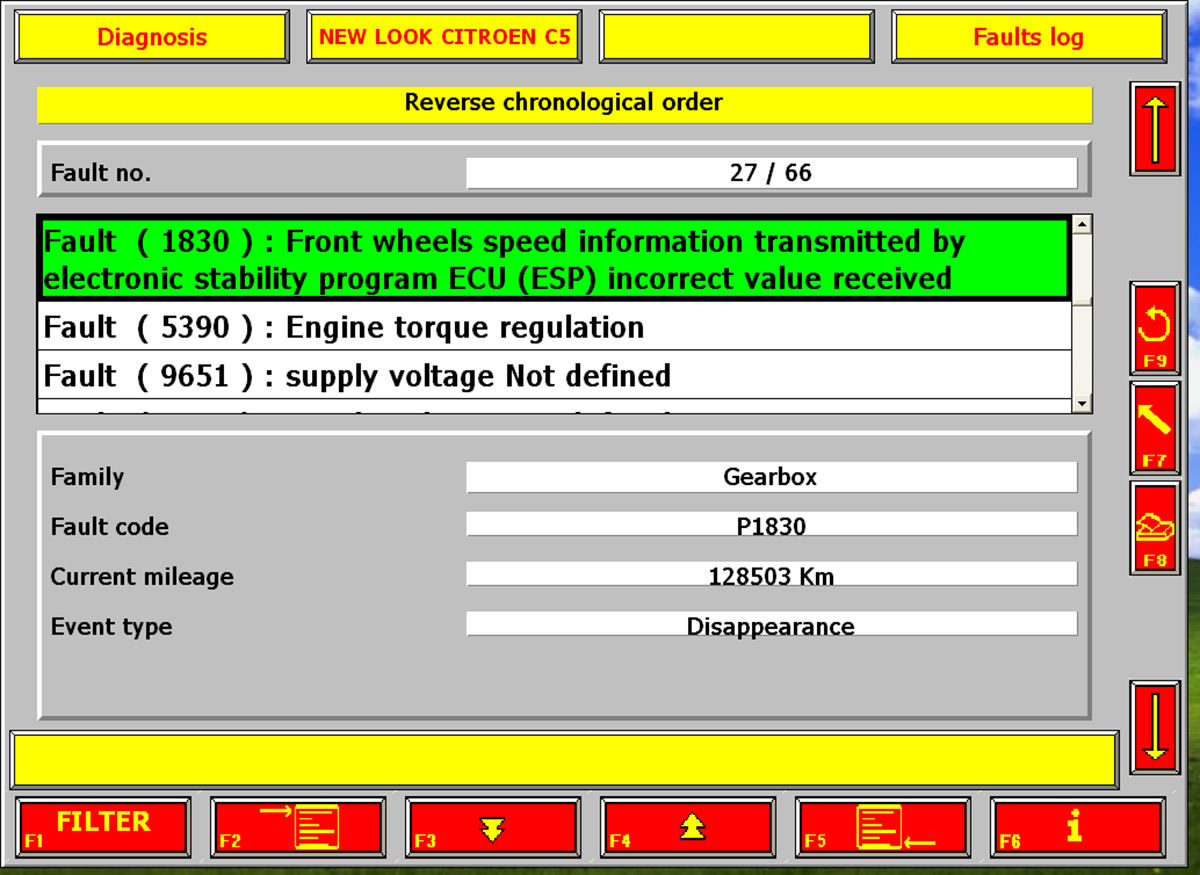Click the Current mileage label
Screen dimensions: 1200x875
pyautogui.click(x=142, y=577)
